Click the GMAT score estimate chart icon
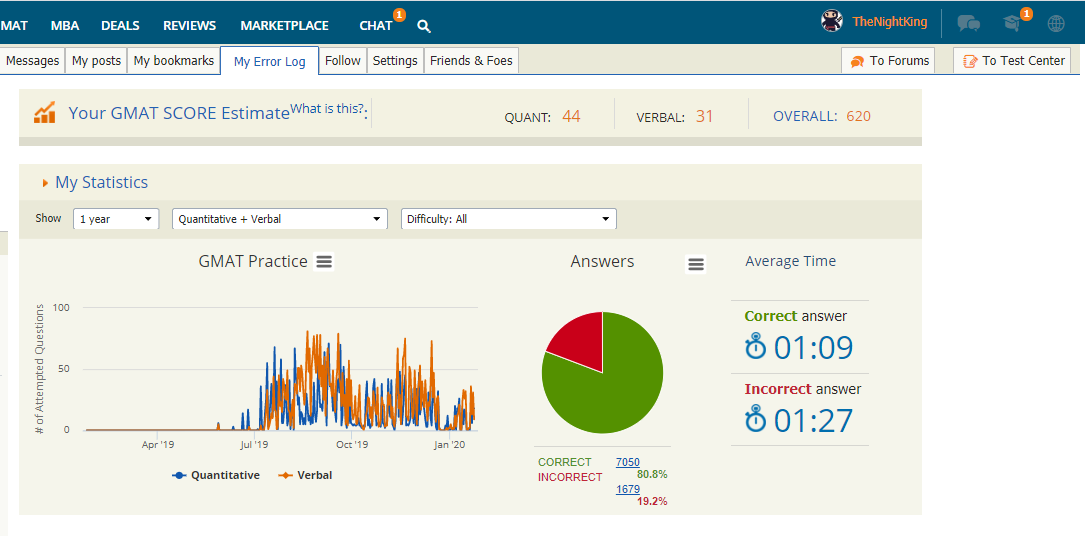 [x=45, y=113]
